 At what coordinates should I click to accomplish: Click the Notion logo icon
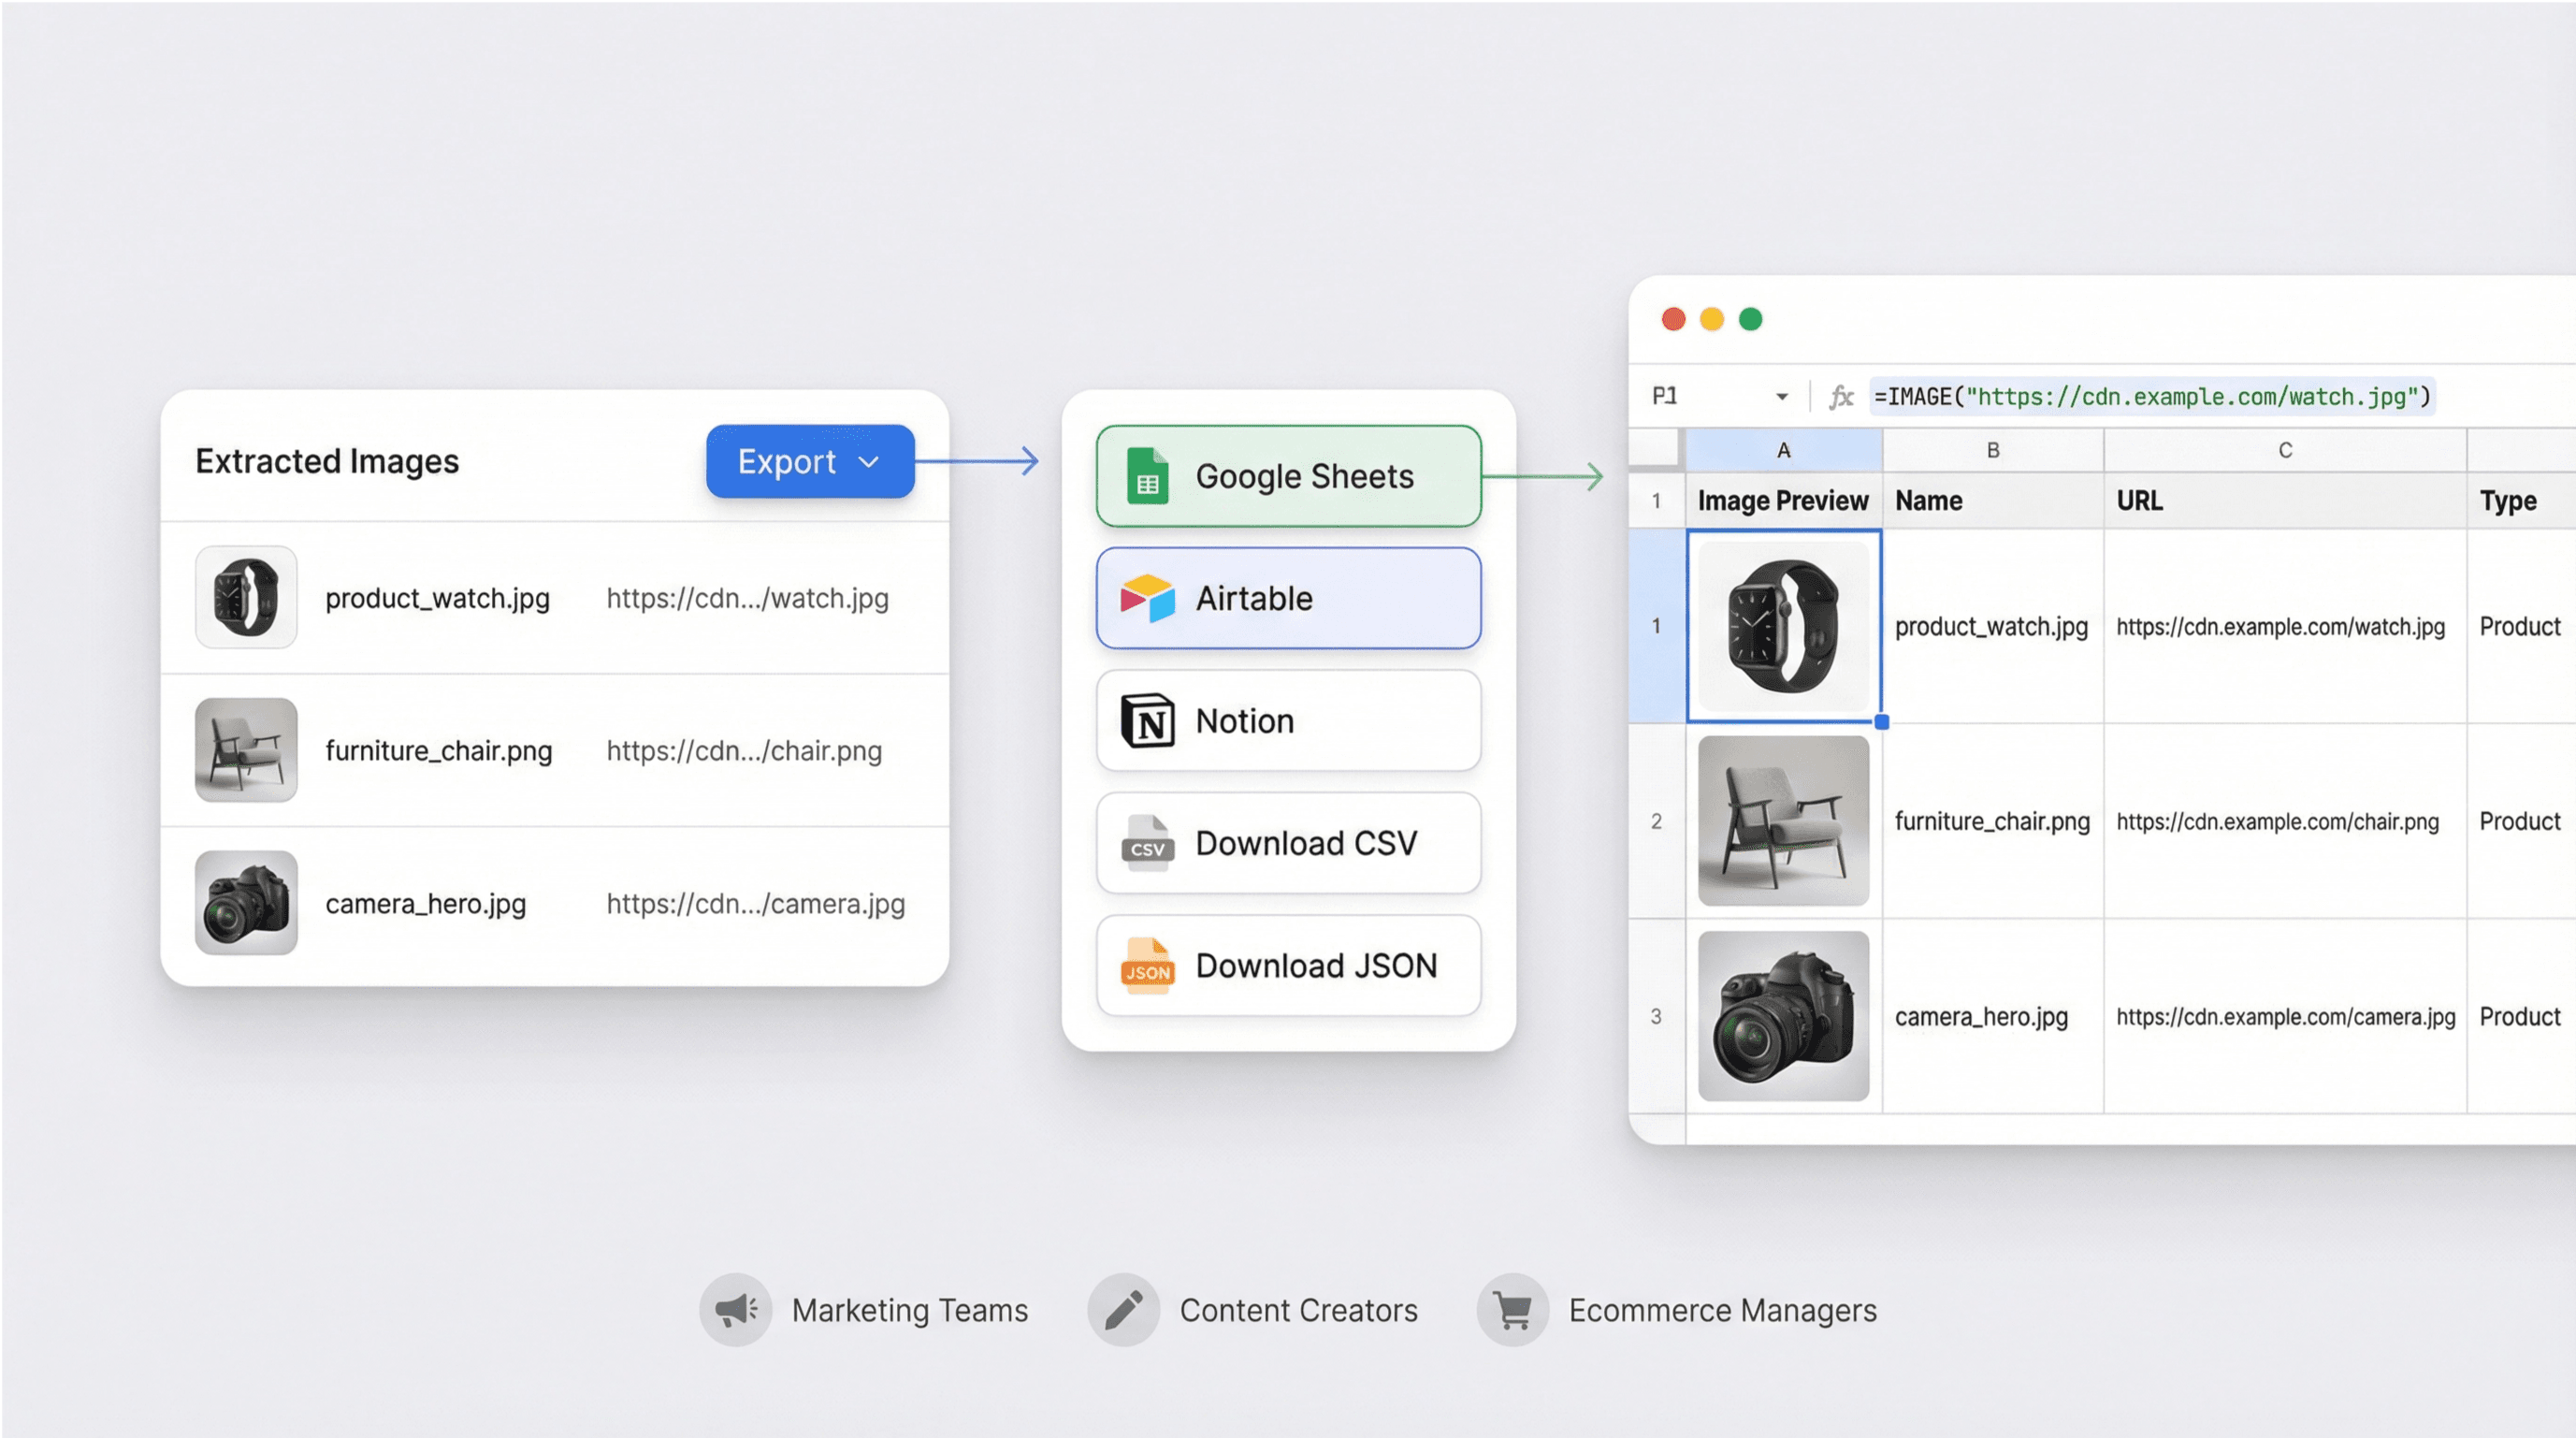coord(1147,721)
